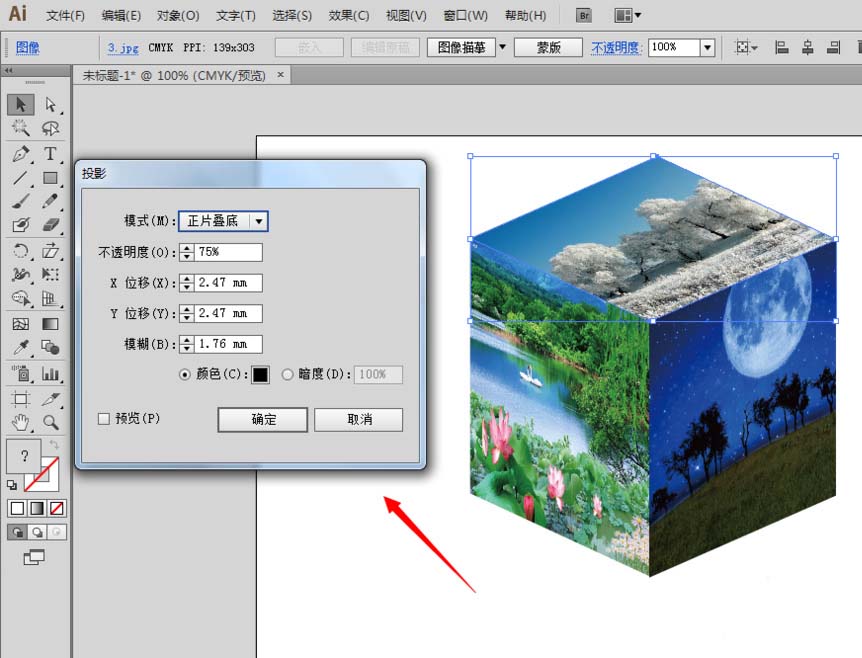
Task: Click the Y 位移 stepper arrows
Action: click(x=187, y=313)
